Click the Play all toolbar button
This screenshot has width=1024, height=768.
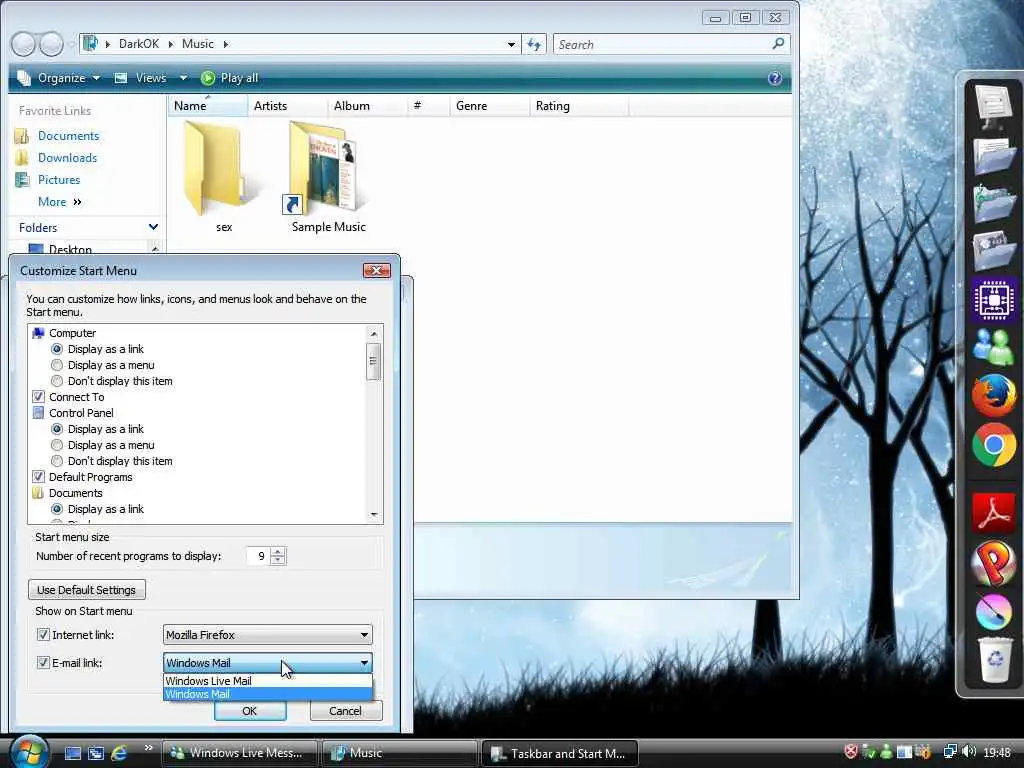[229, 78]
